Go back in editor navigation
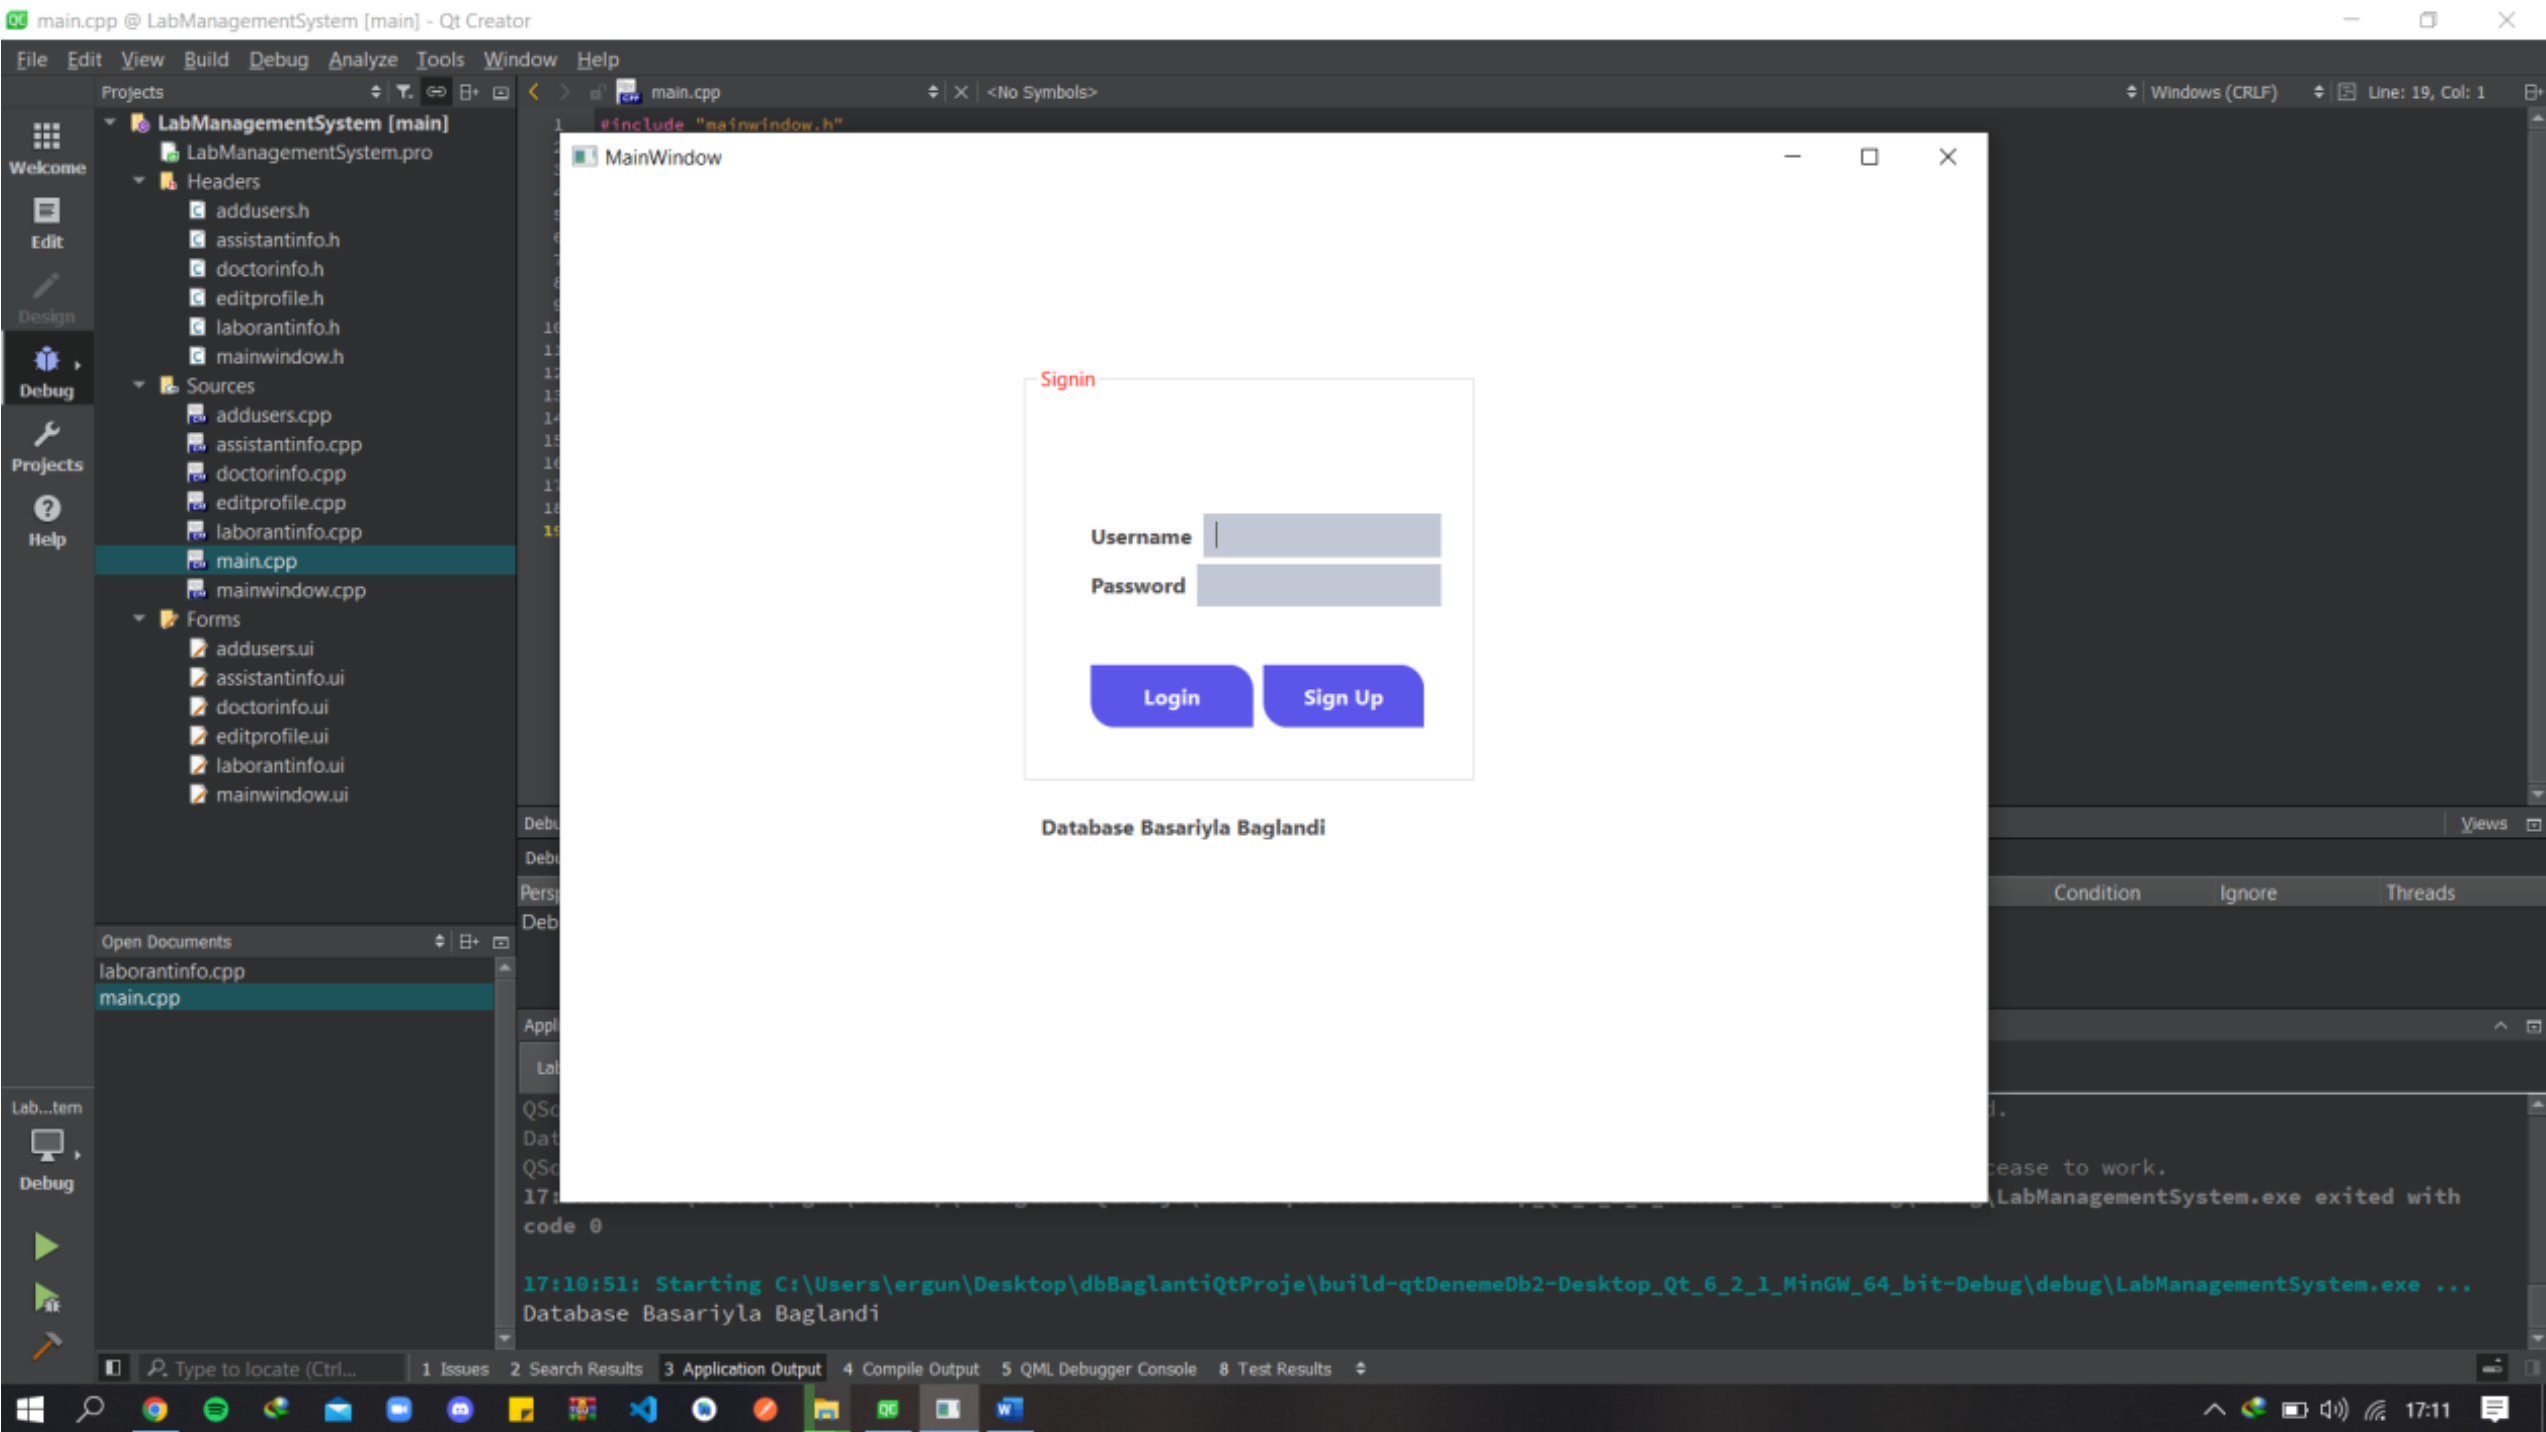Viewport: 2546px width, 1432px height. pyautogui.click(x=534, y=92)
